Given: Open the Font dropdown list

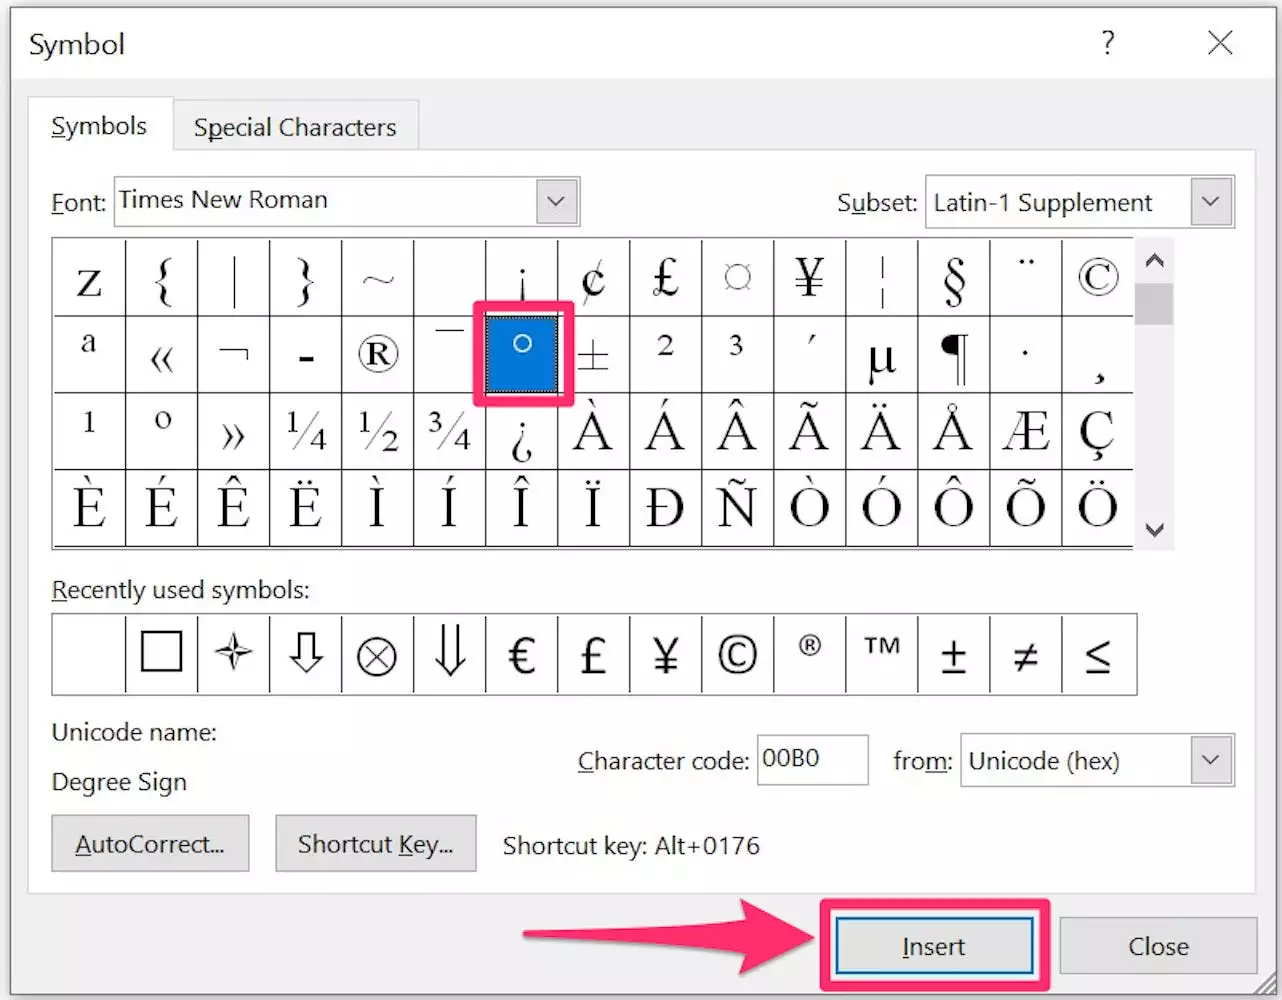Looking at the screenshot, I should (x=556, y=201).
